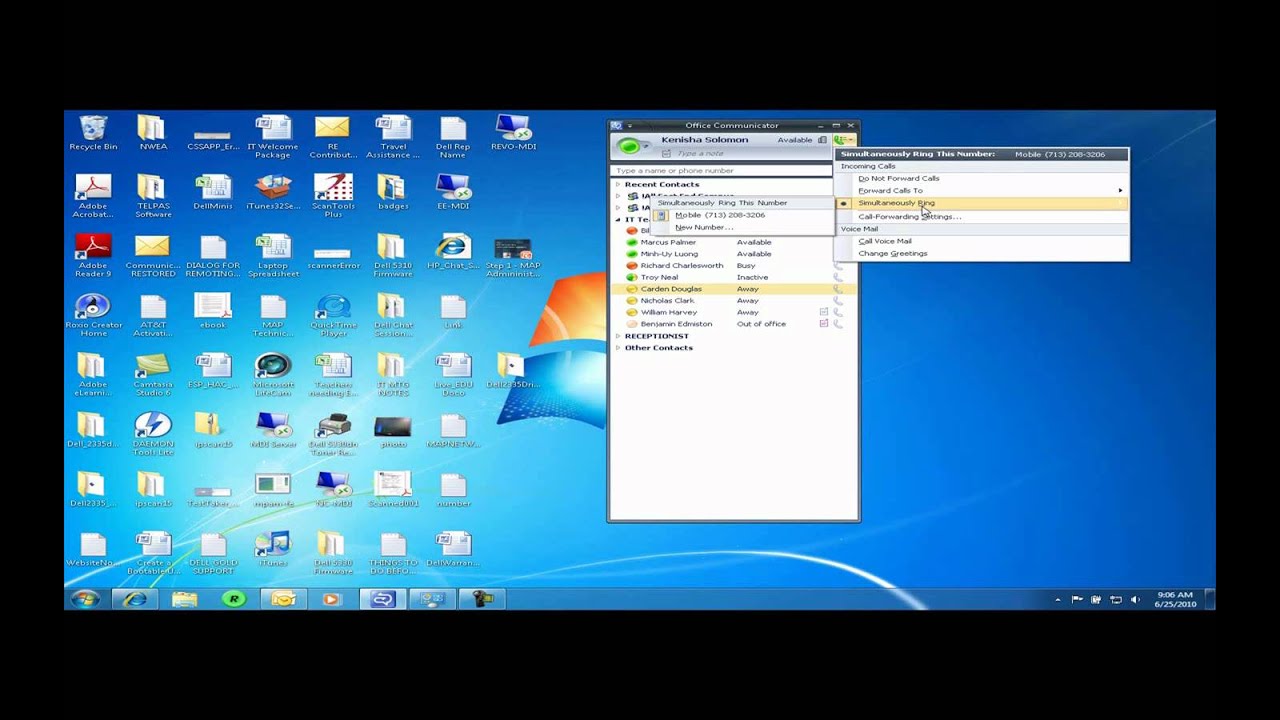This screenshot has width=1280, height=720.
Task: Click the phone icon for William Harvey
Action: [x=838, y=312]
